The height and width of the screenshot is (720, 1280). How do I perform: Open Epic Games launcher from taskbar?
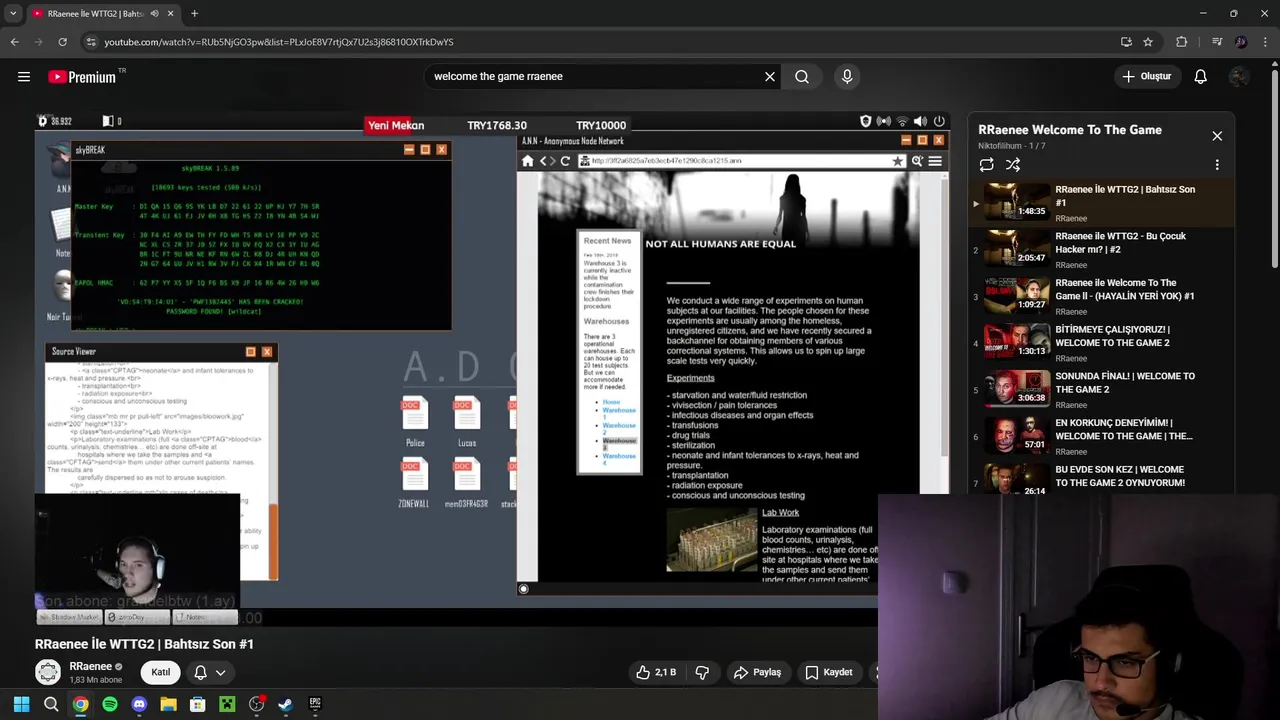click(315, 704)
